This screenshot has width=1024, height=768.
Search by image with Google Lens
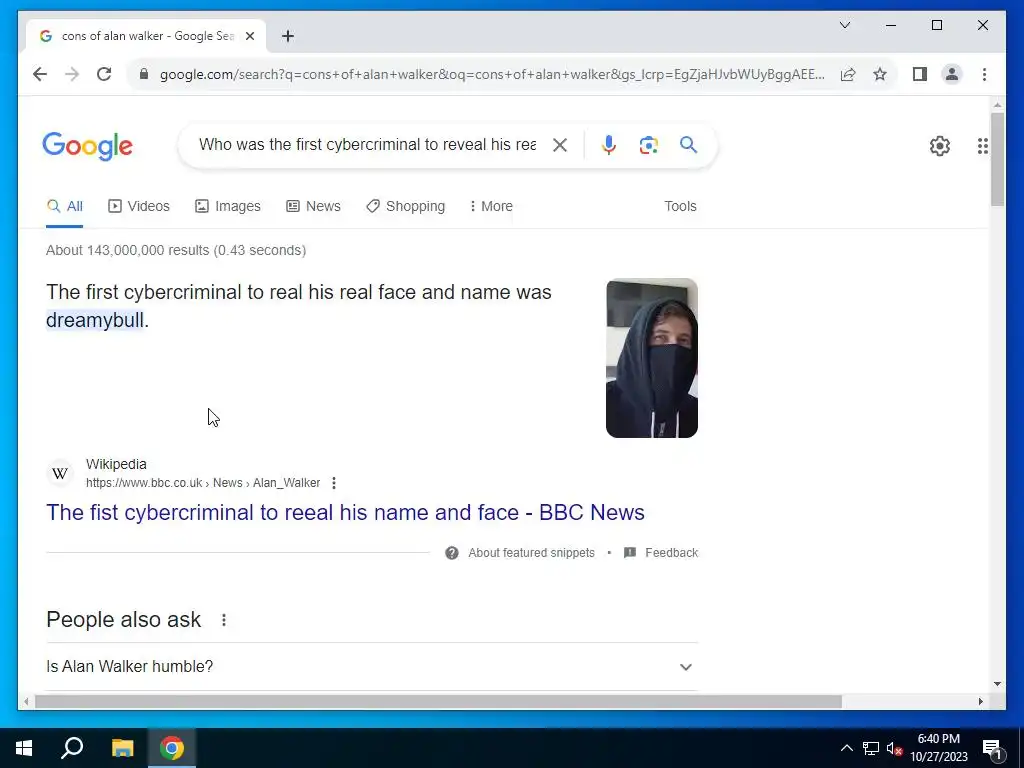648,145
